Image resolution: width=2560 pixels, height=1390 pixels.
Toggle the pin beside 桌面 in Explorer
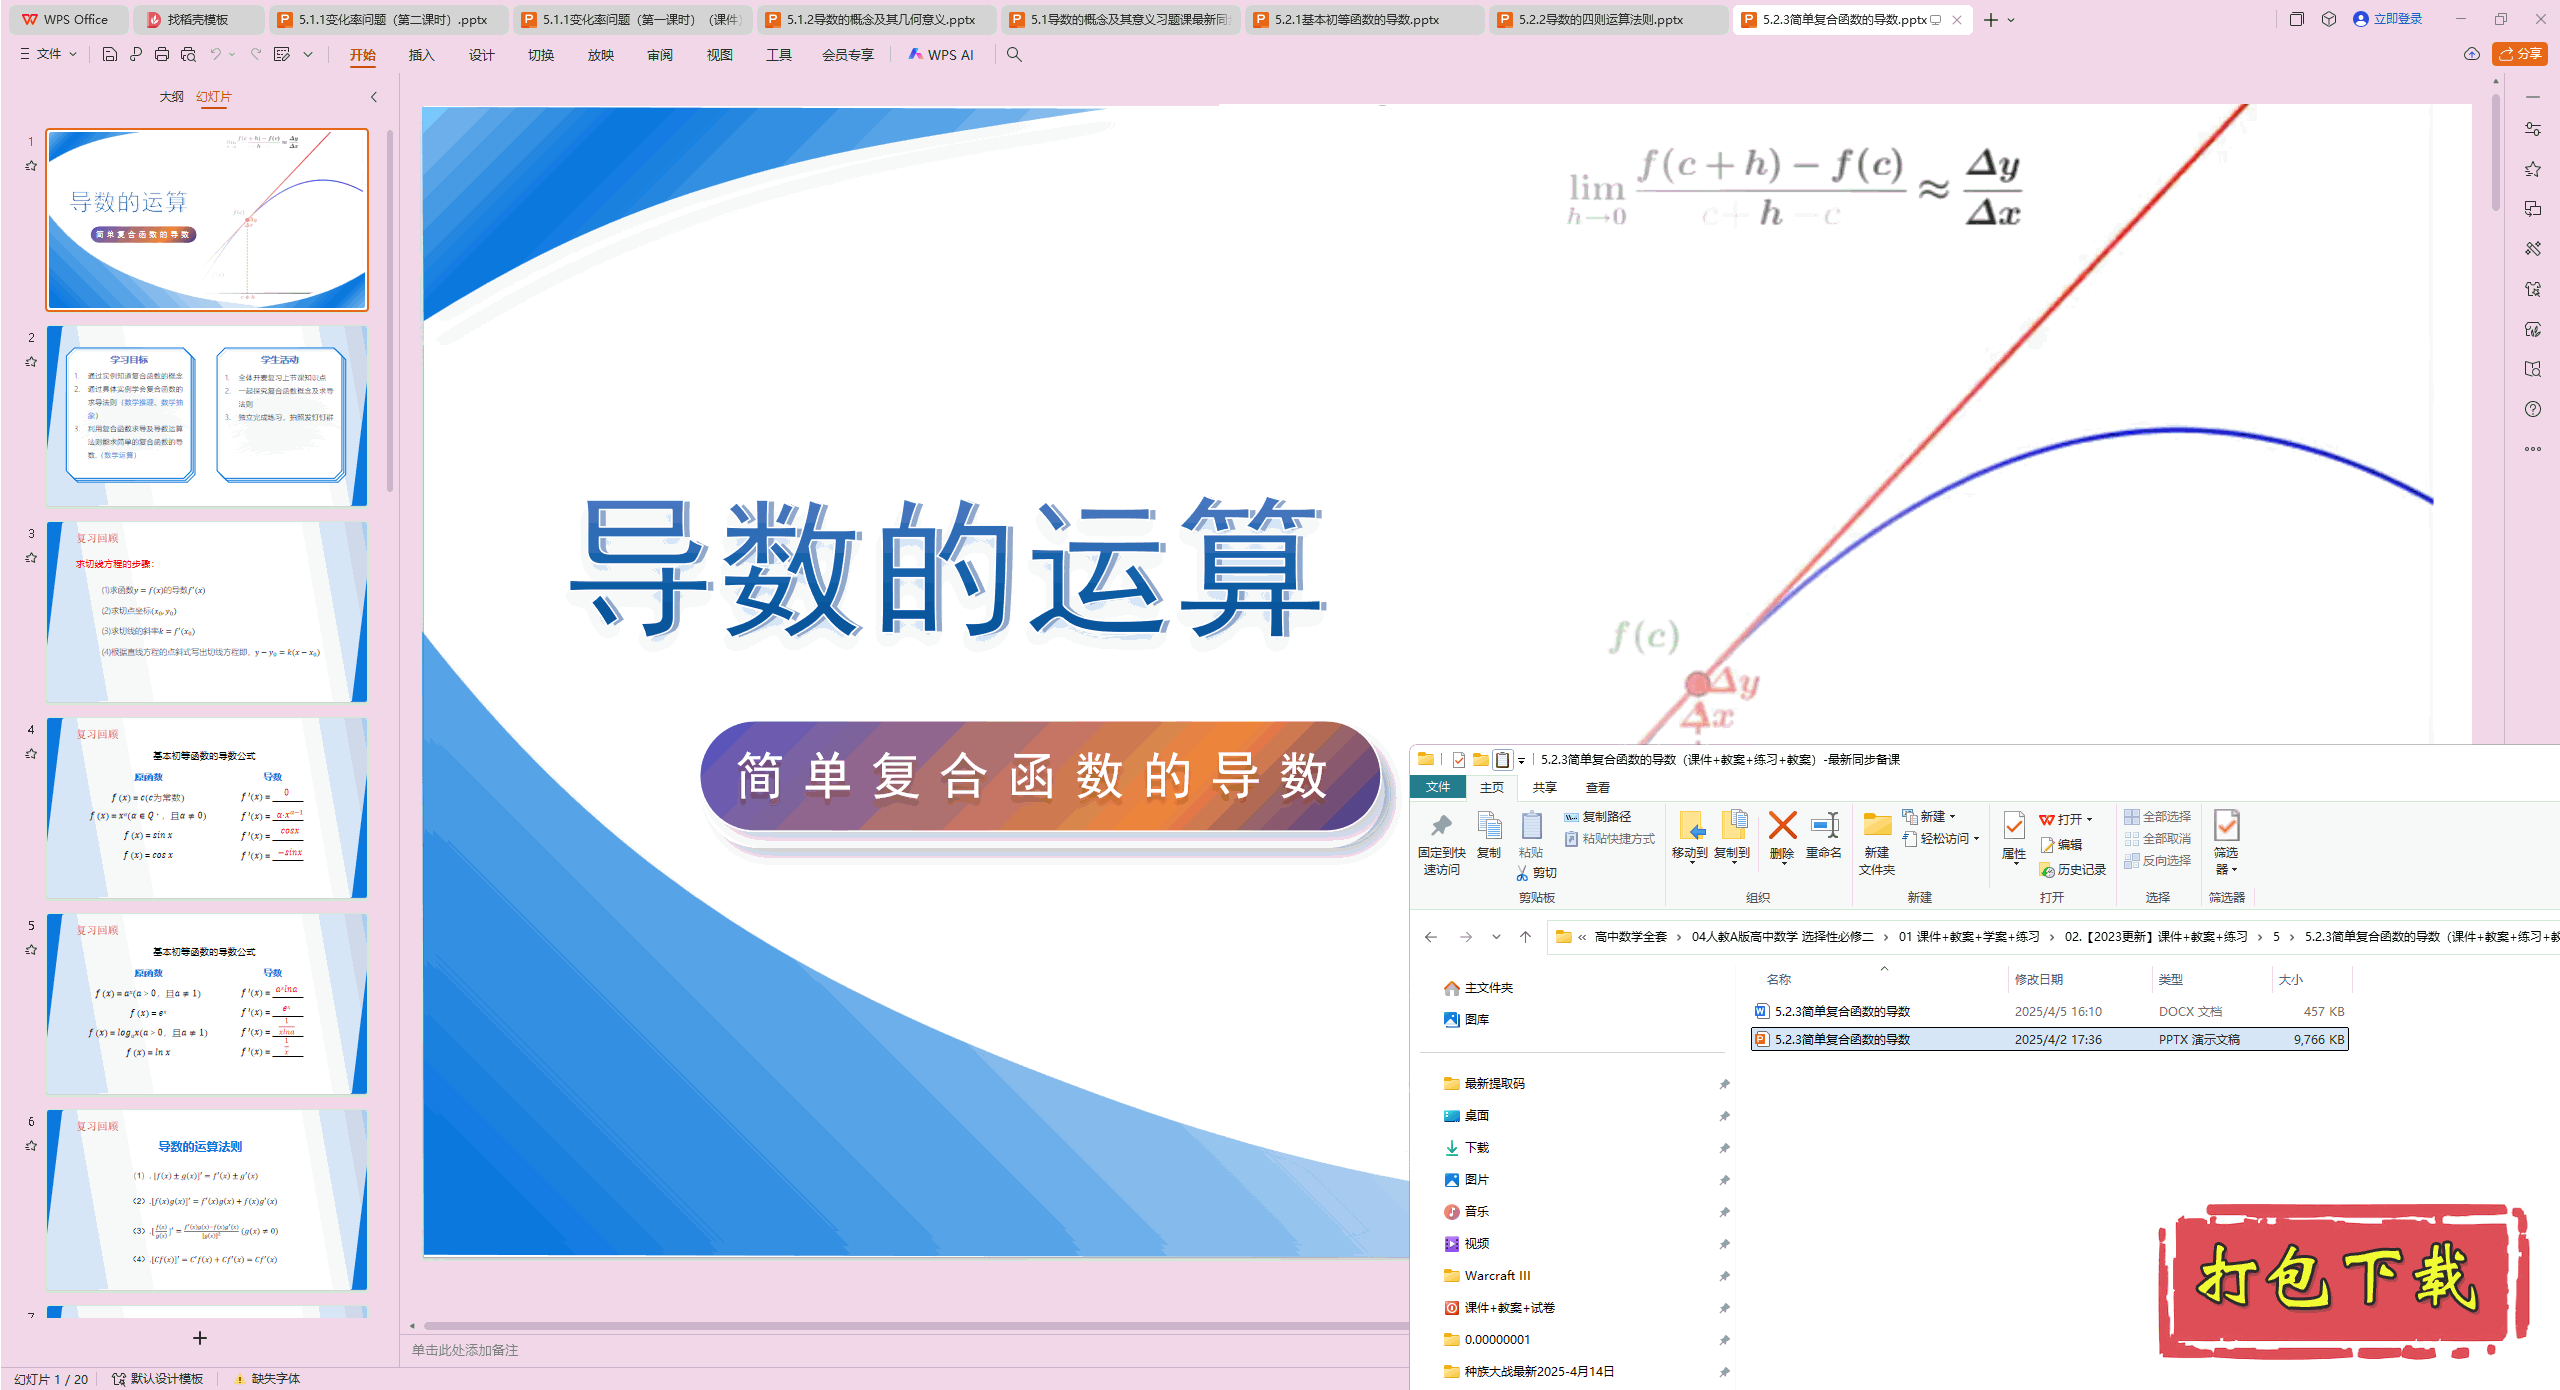point(1724,1116)
